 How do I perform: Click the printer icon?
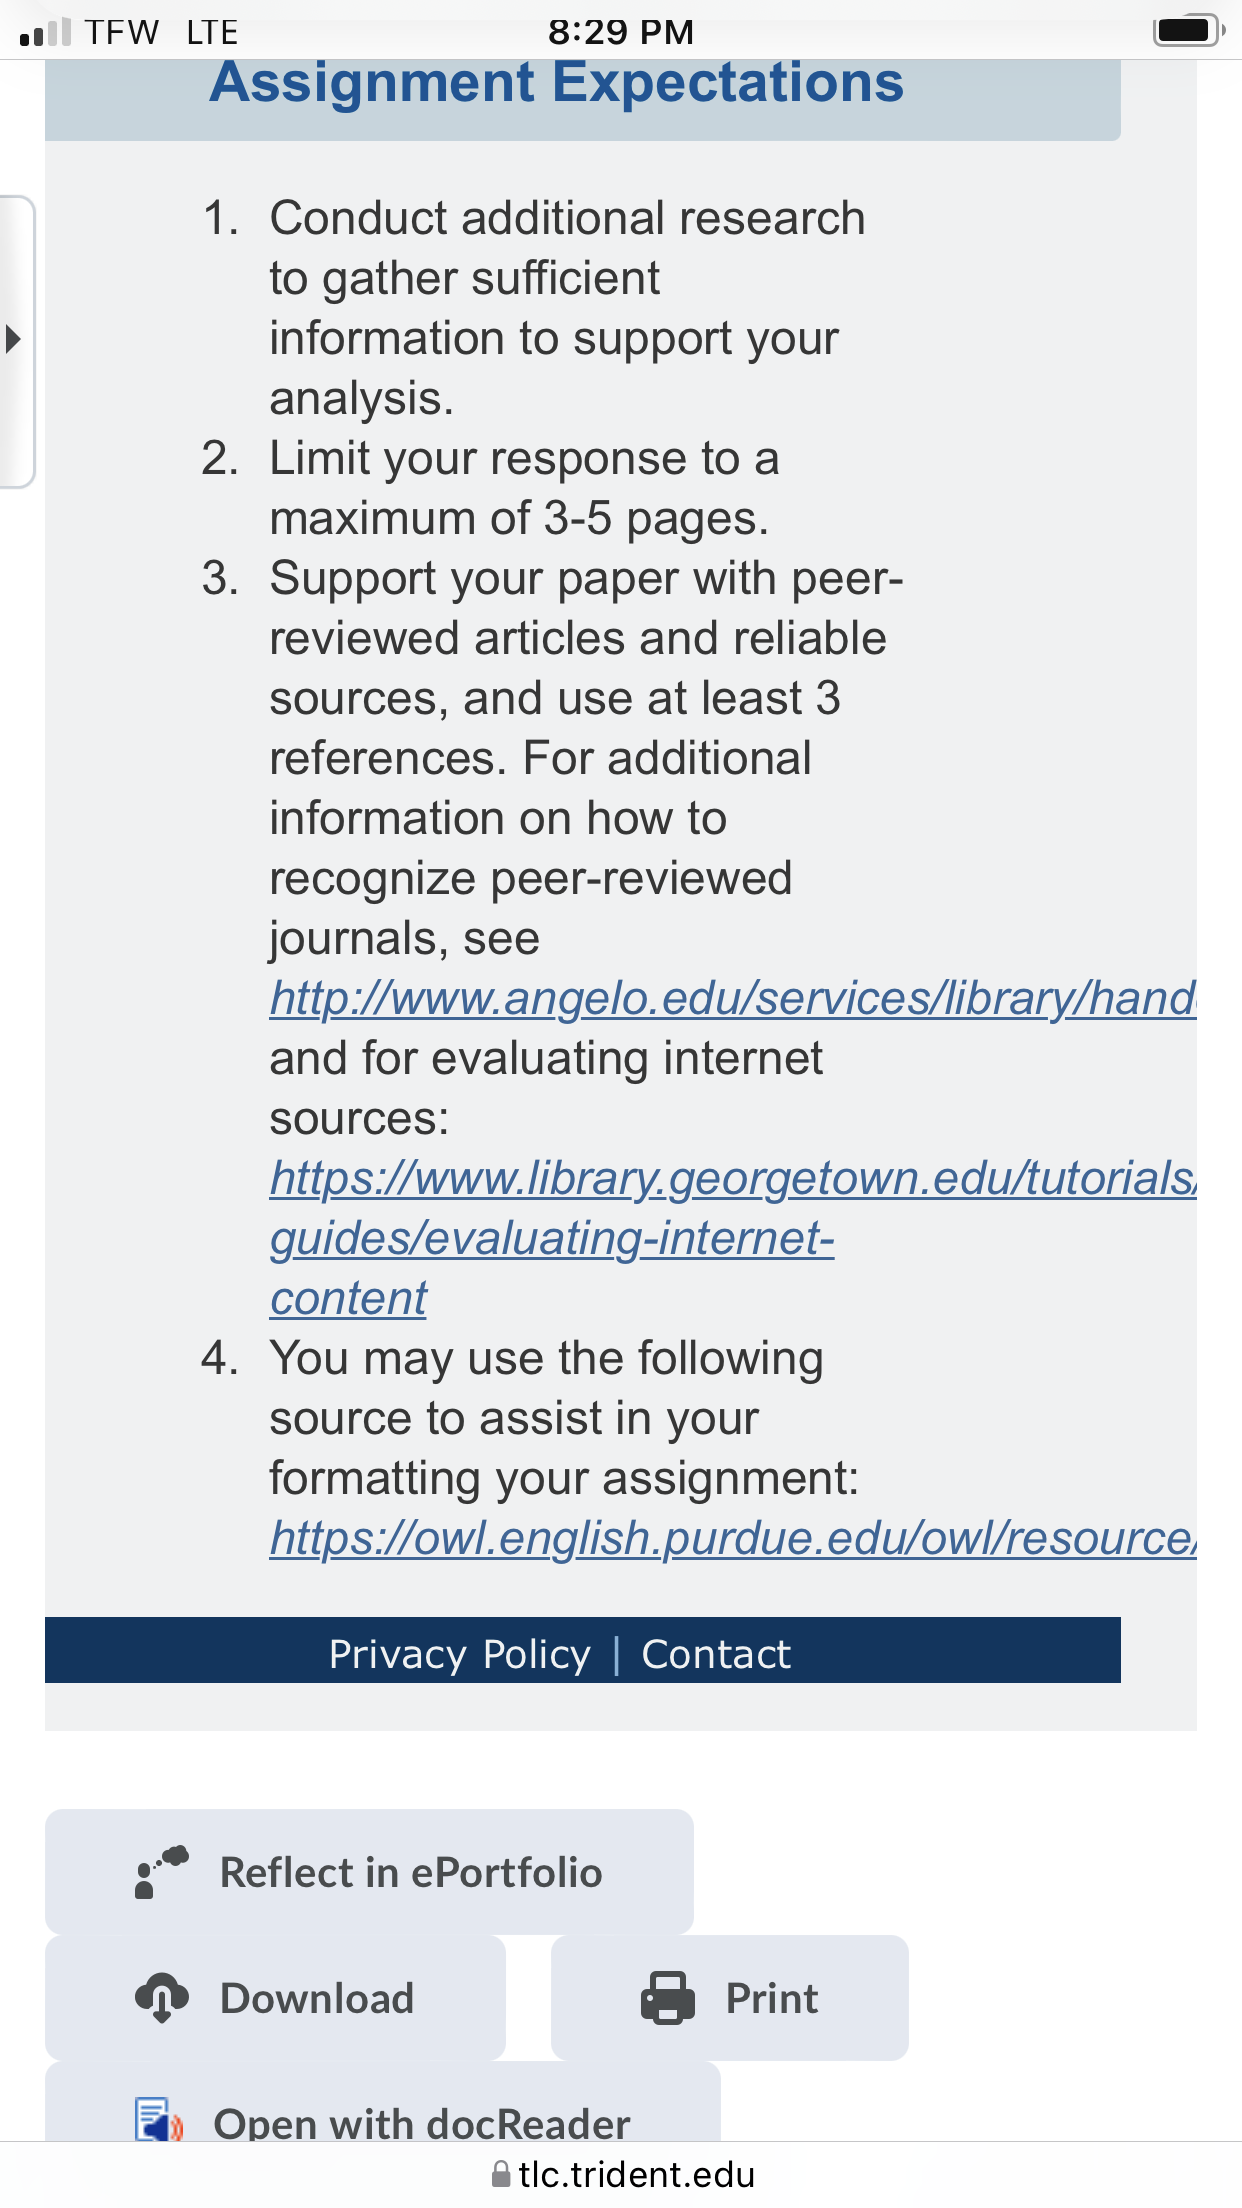coord(668,1998)
